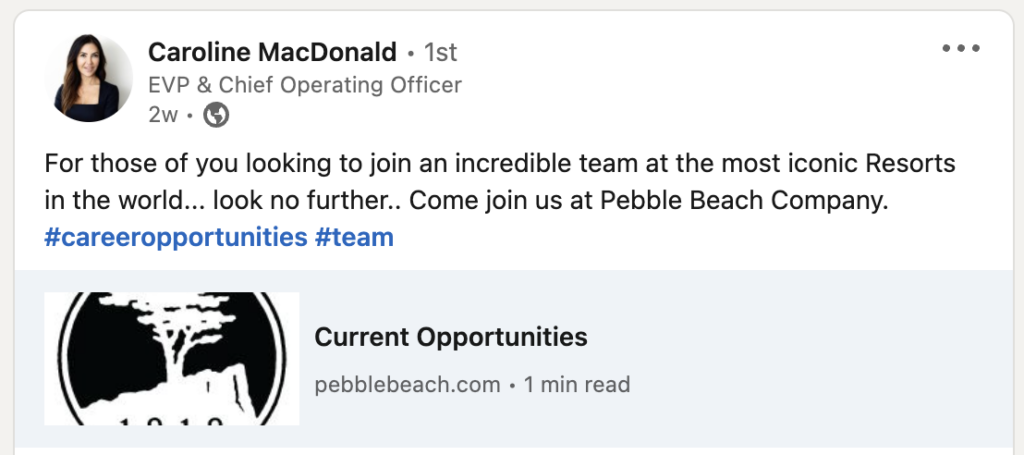Click Caroline MacDonald's profile photo
This screenshot has height=455, width=1024.
(88, 79)
